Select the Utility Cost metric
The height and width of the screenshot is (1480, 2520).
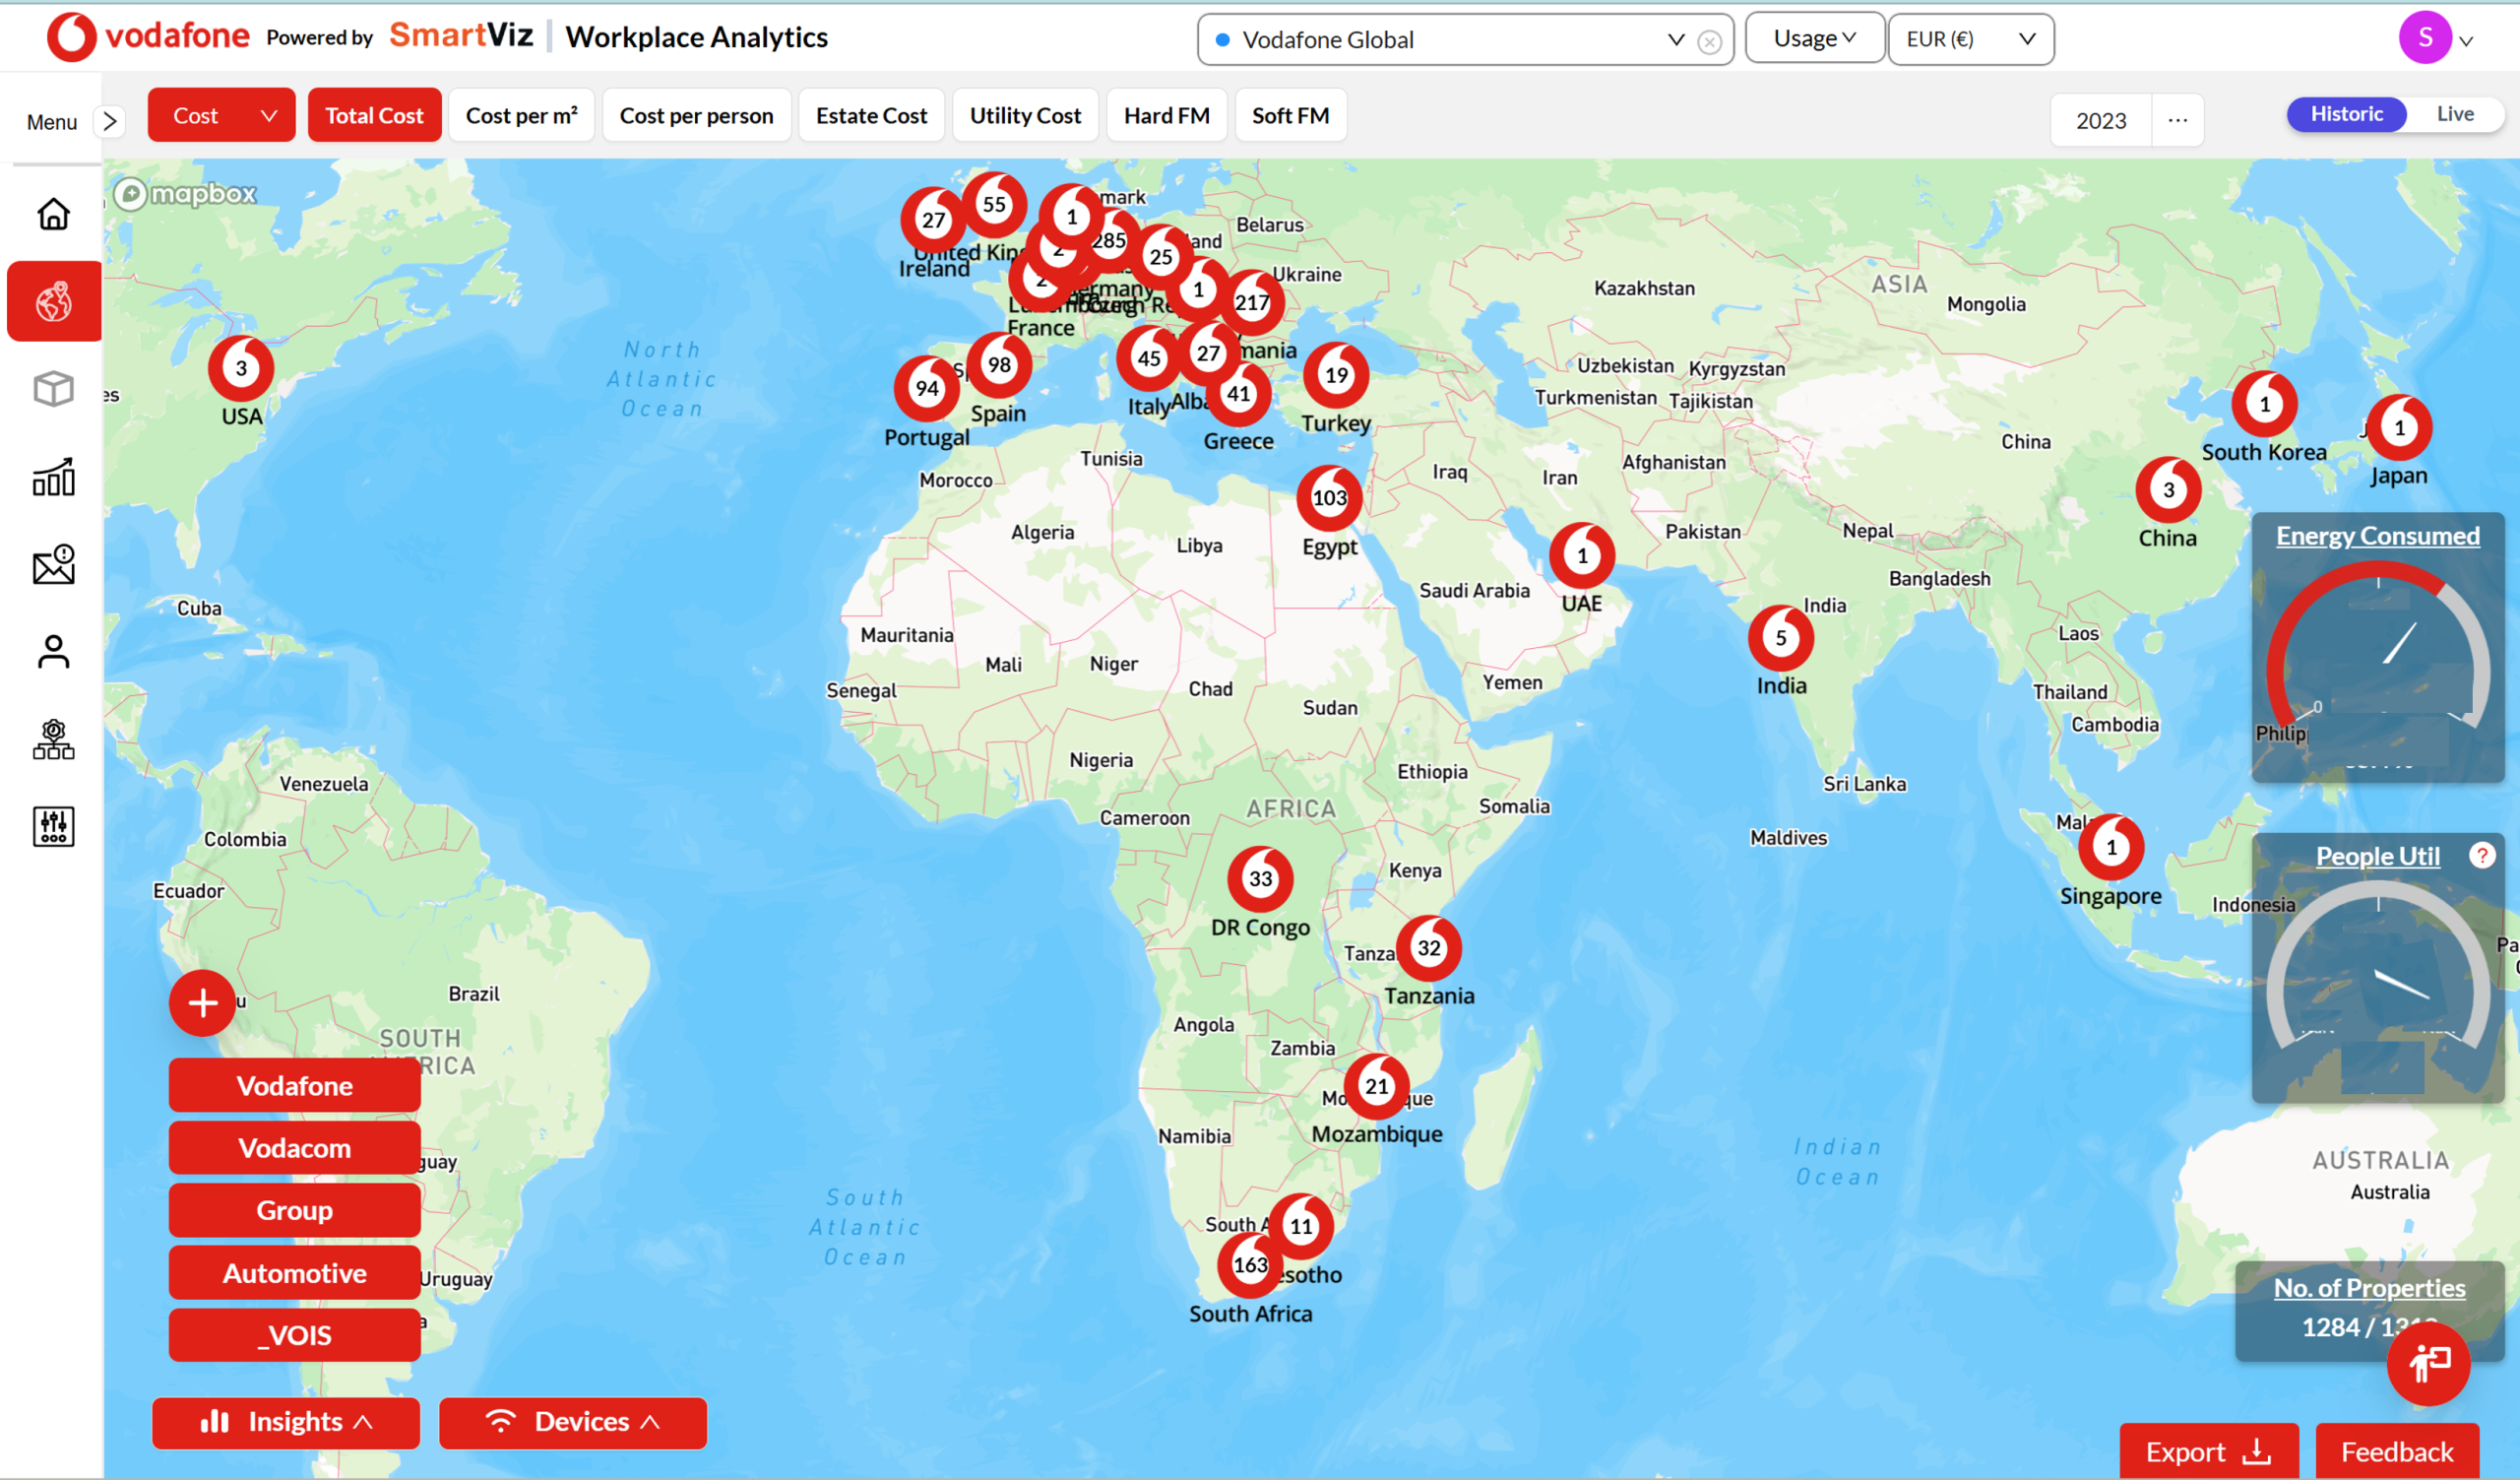[x=1025, y=115]
